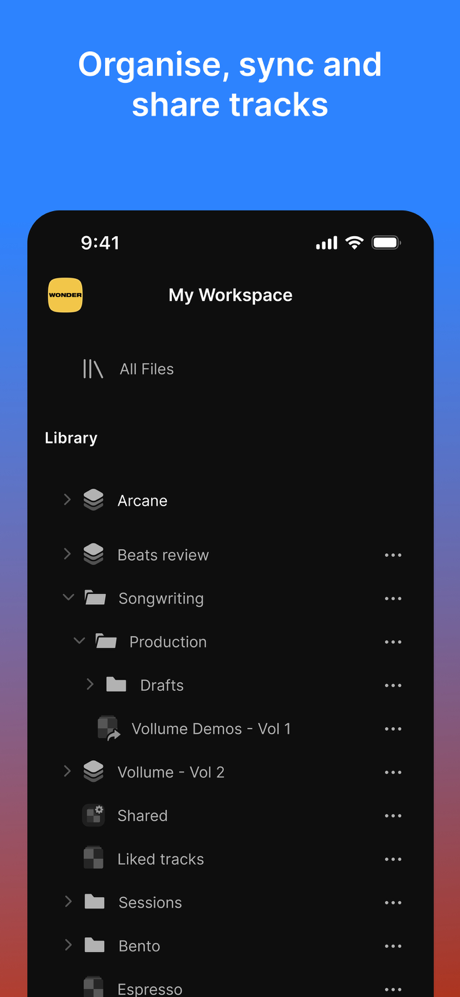Select the Sessions folder label
This screenshot has width=460, height=997.
(150, 902)
